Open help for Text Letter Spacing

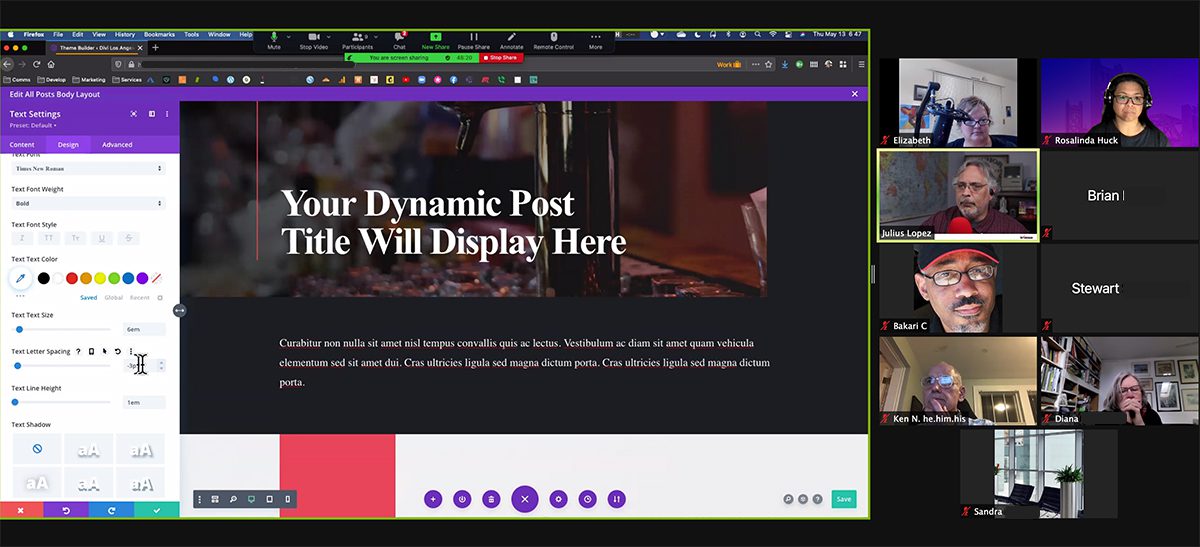point(78,352)
